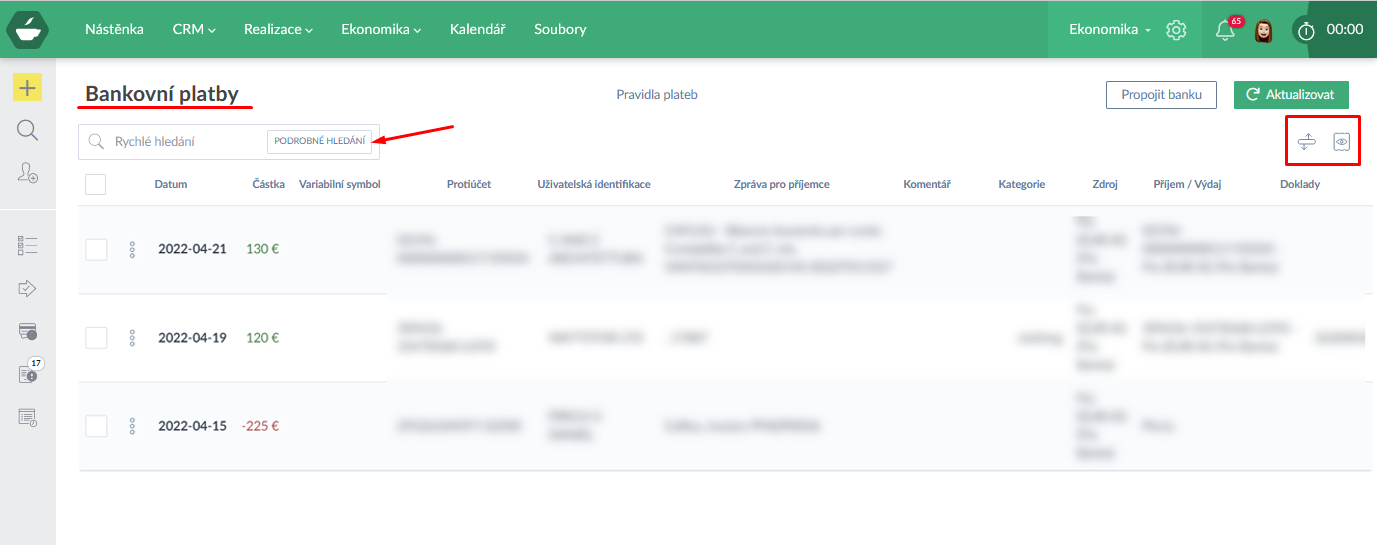The image size is (1377, 545).
Task: Open search via sidebar magnifier icon
Action: (27, 130)
